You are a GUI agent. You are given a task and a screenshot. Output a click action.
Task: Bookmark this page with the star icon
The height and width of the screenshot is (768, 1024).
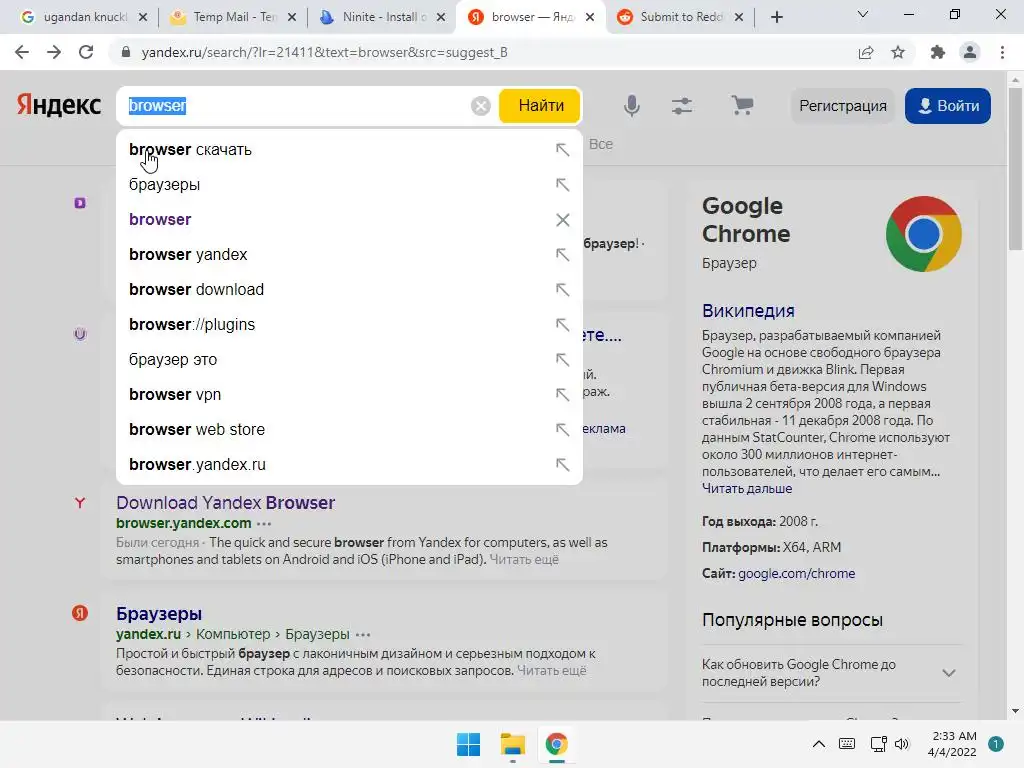898,52
